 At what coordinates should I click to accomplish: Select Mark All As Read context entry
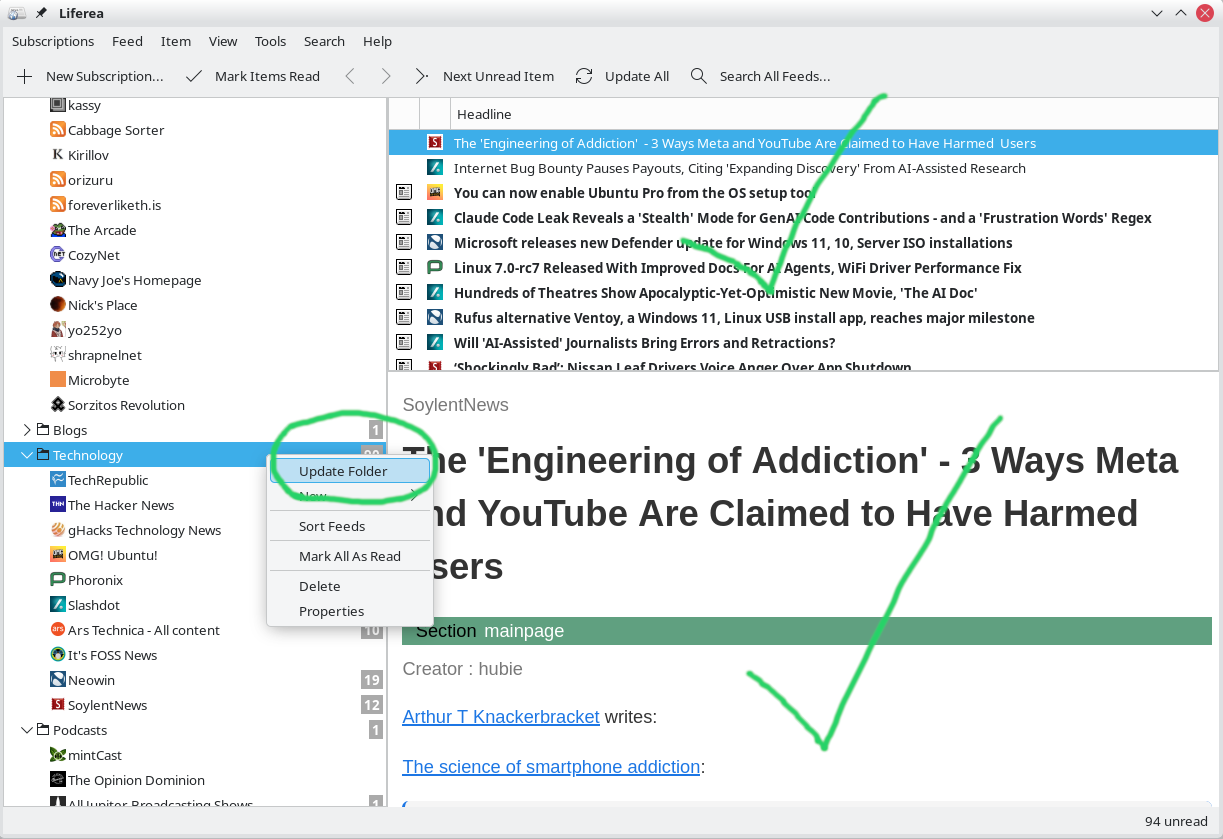click(349, 556)
